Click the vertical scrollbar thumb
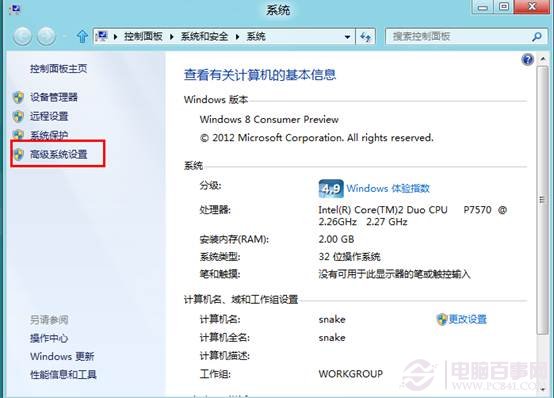Viewport: 554px width, 398px height. 542,200
